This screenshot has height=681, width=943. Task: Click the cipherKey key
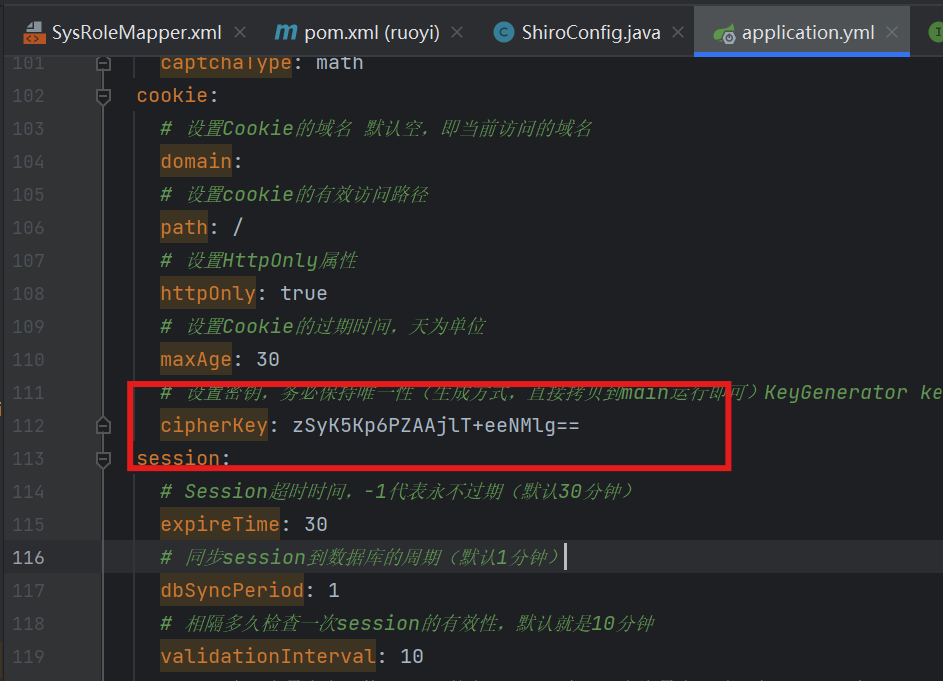pos(214,425)
